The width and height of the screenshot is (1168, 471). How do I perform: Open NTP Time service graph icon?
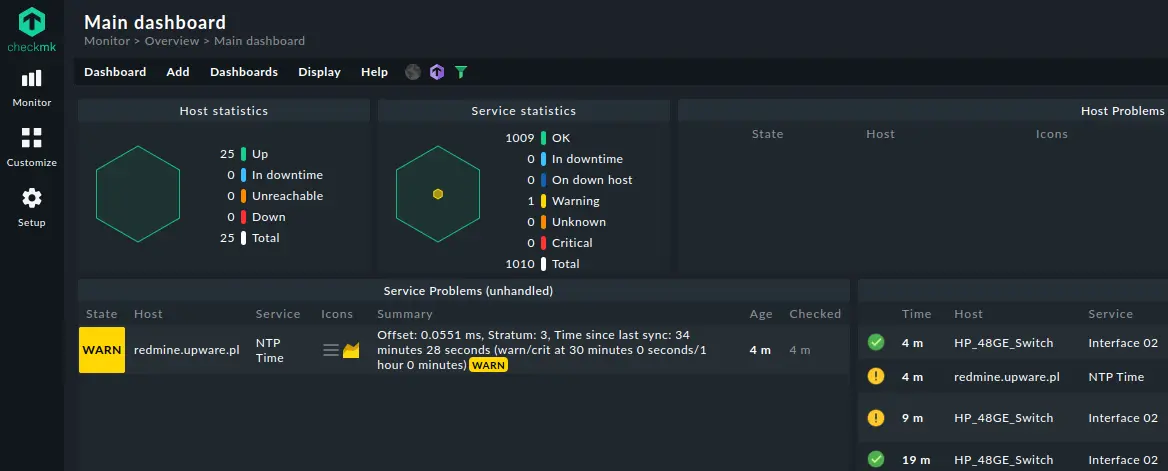tap(351, 350)
